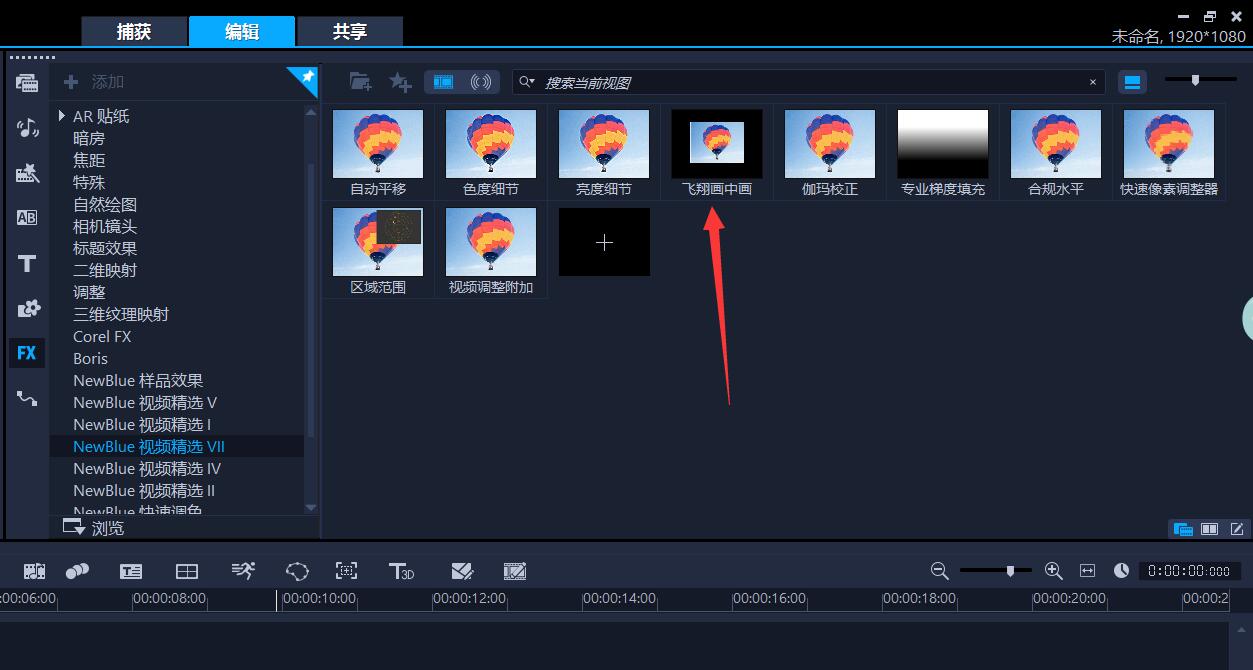
Task: Open the search options dropdown arrow
Action: pos(527,82)
